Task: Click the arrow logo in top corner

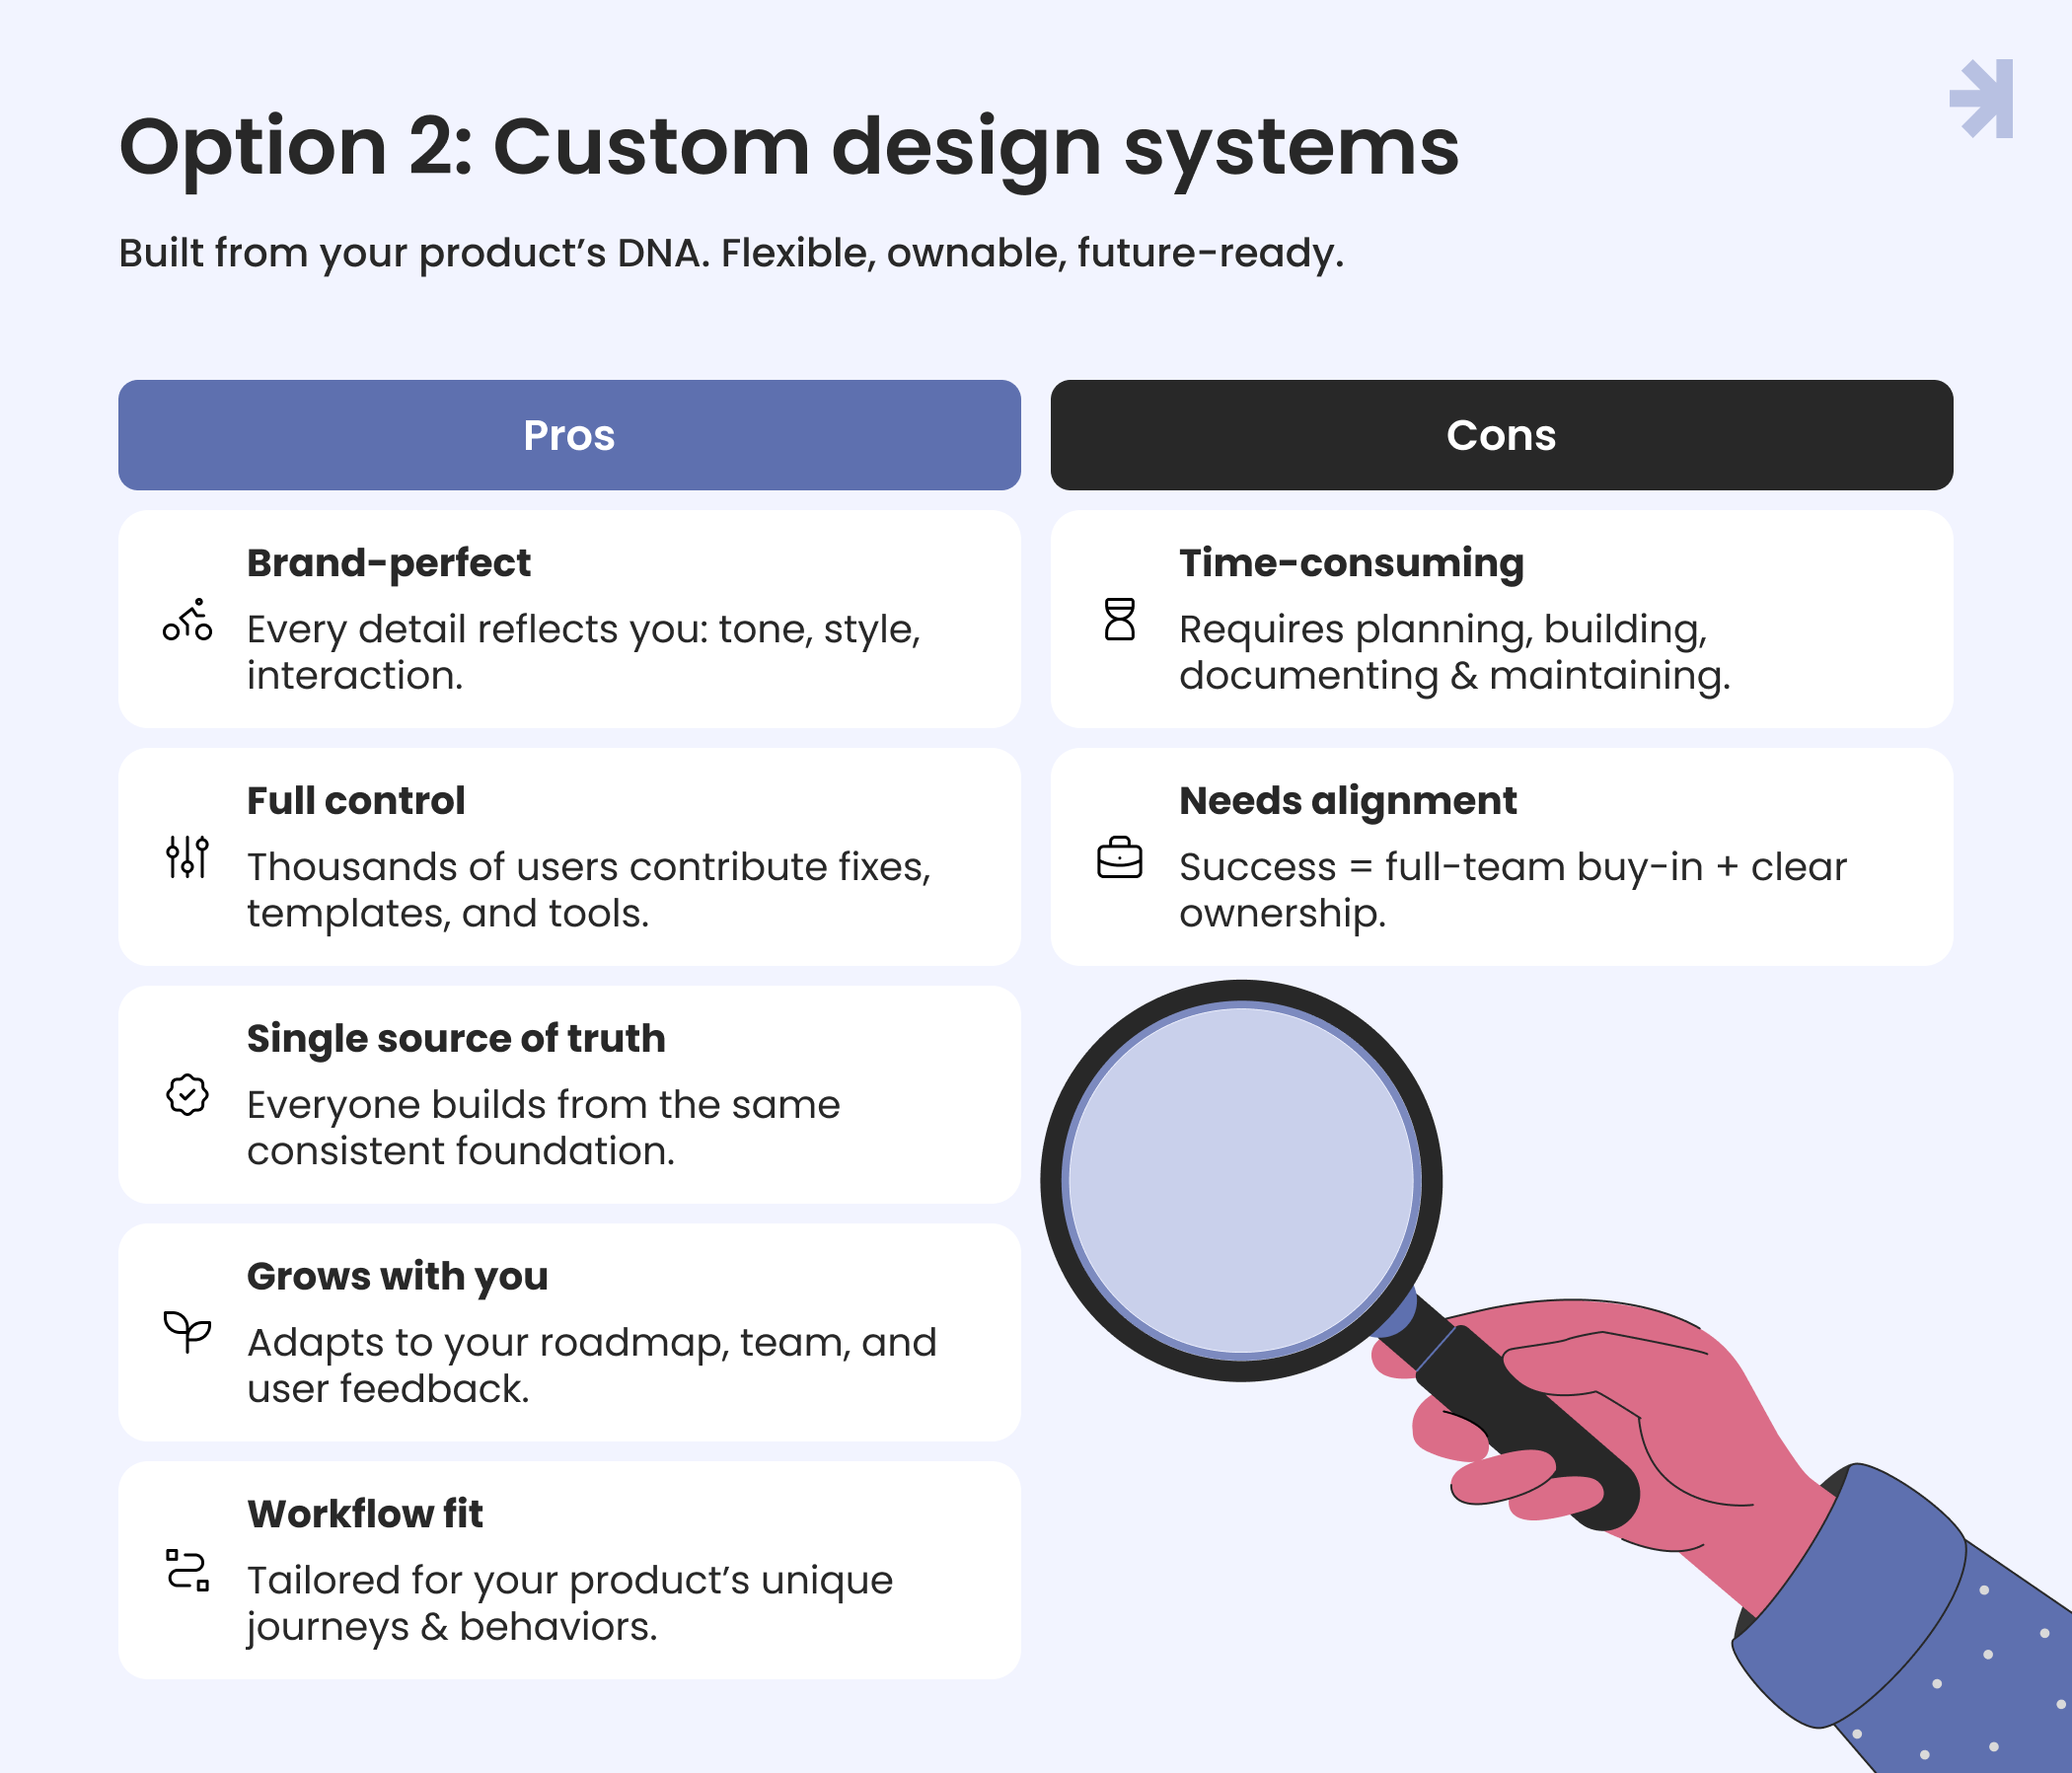Action: click(x=1981, y=98)
